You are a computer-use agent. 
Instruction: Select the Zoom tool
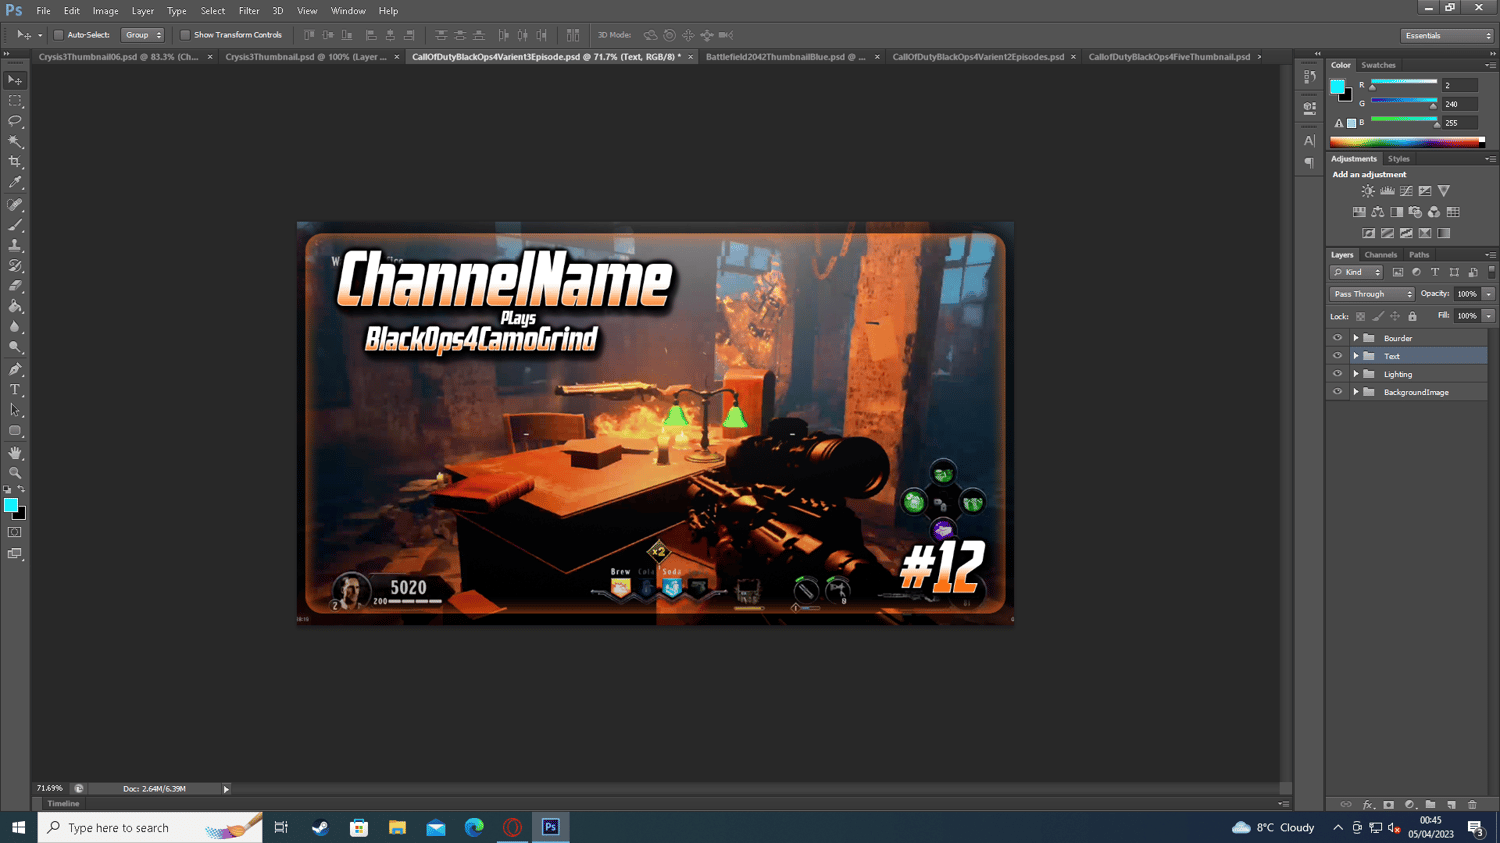tap(15, 473)
